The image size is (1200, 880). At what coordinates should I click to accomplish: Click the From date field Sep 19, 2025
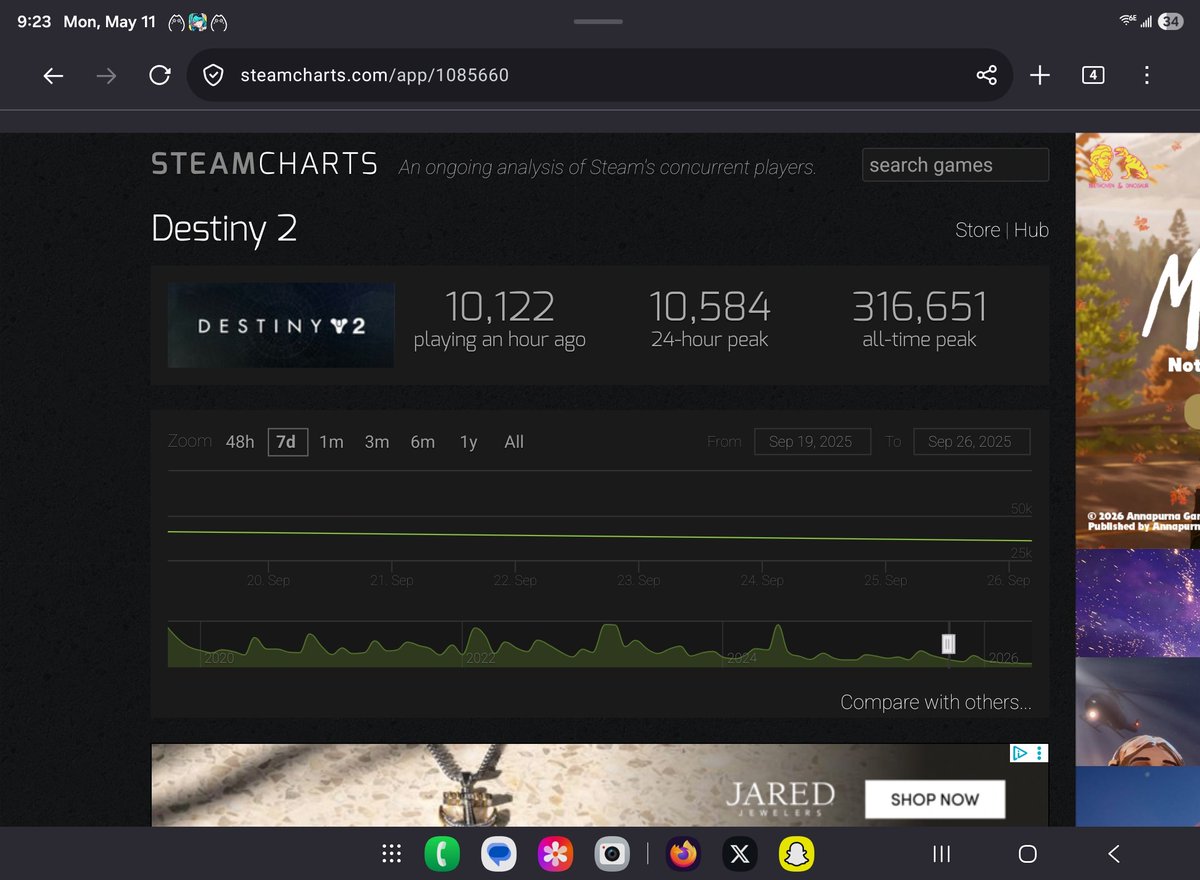[812, 442]
